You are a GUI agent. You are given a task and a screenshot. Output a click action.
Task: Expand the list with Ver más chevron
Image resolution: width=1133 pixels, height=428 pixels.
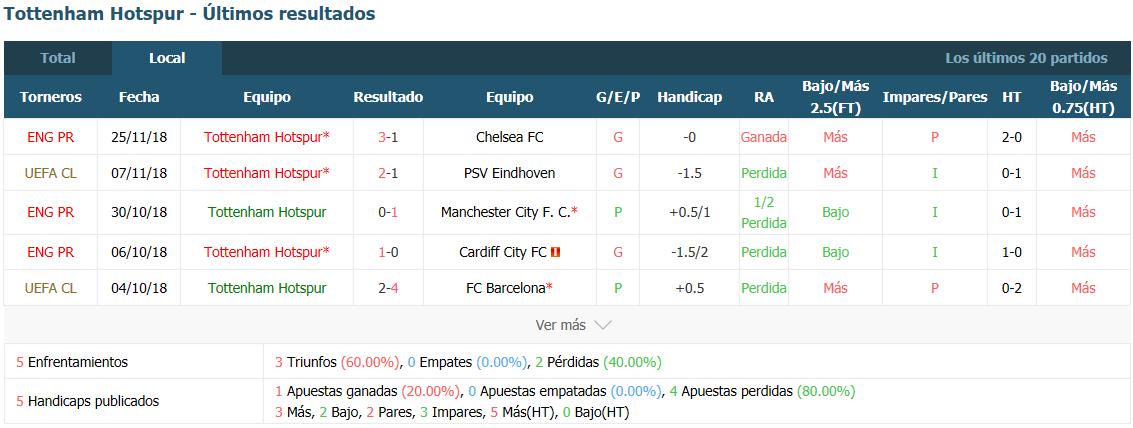pos(574,325)
